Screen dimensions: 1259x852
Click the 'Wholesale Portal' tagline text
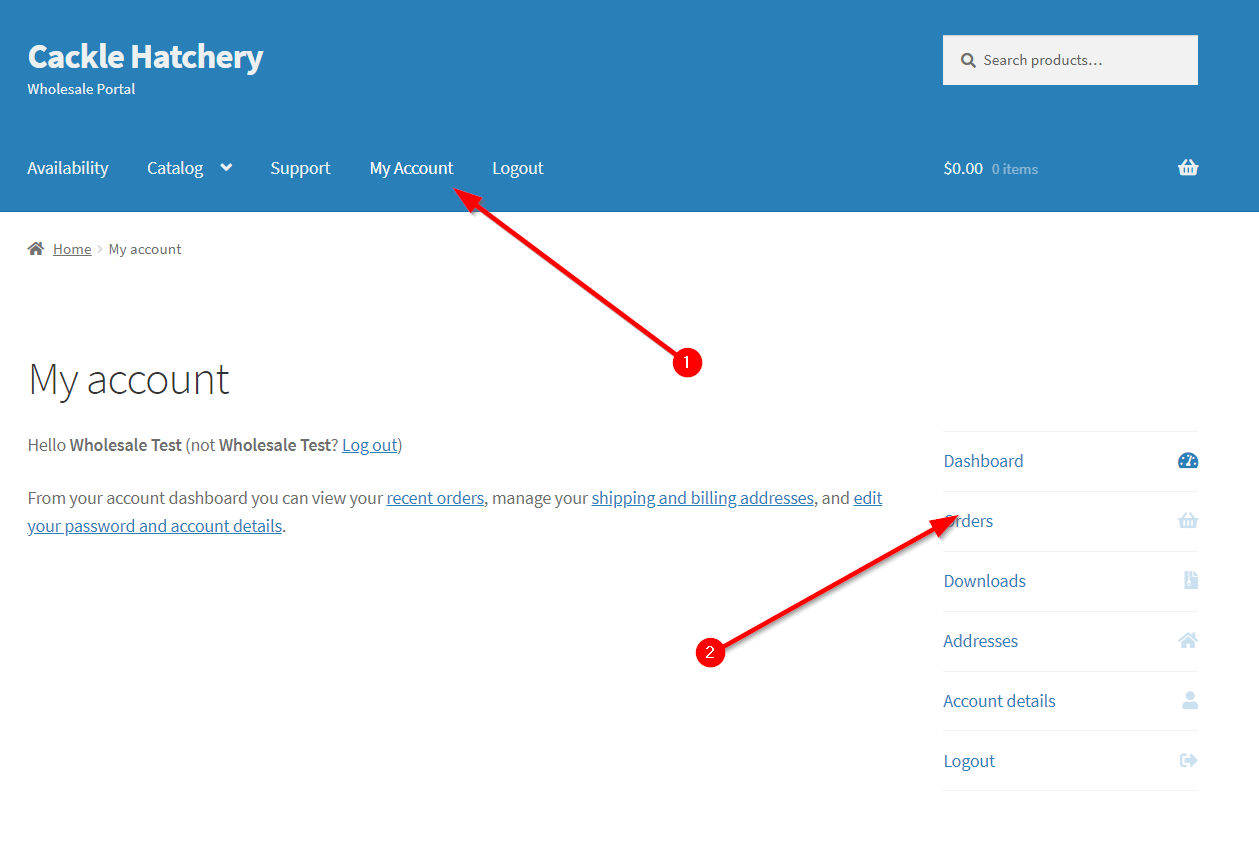81,89
